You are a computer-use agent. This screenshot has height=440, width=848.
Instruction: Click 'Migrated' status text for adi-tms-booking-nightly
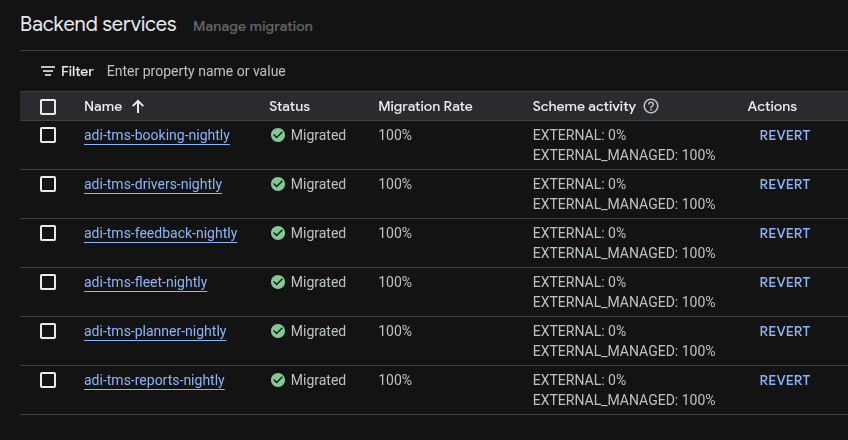[x=318, y=135]
